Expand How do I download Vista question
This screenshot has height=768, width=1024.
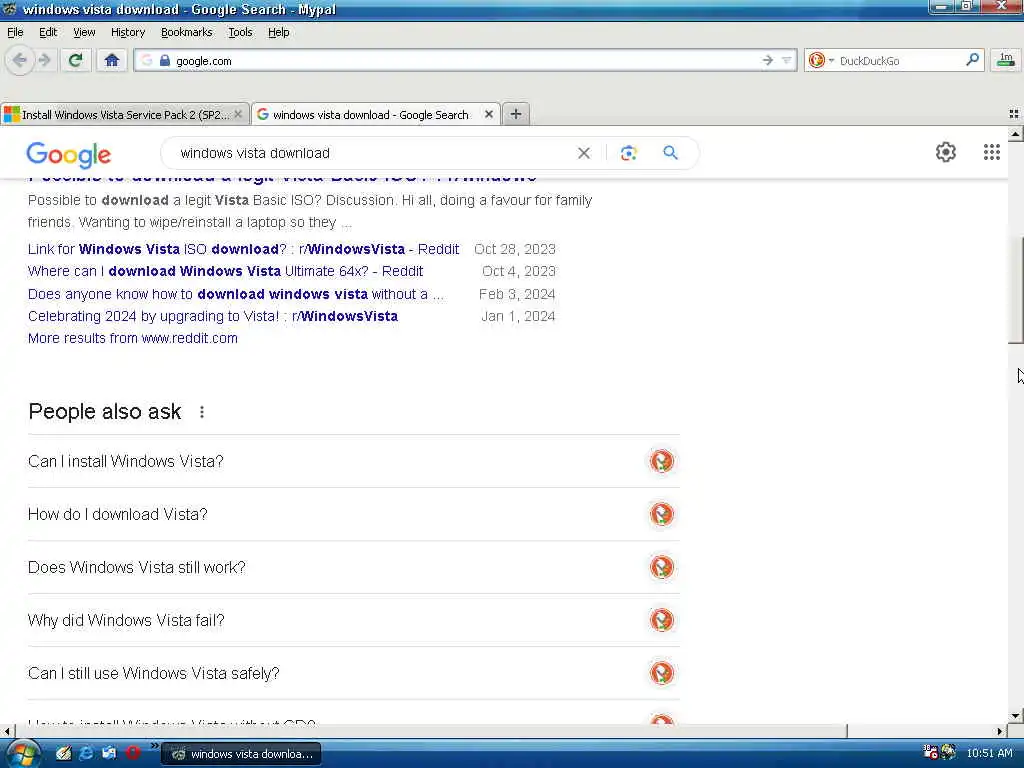tap(353, 514)
